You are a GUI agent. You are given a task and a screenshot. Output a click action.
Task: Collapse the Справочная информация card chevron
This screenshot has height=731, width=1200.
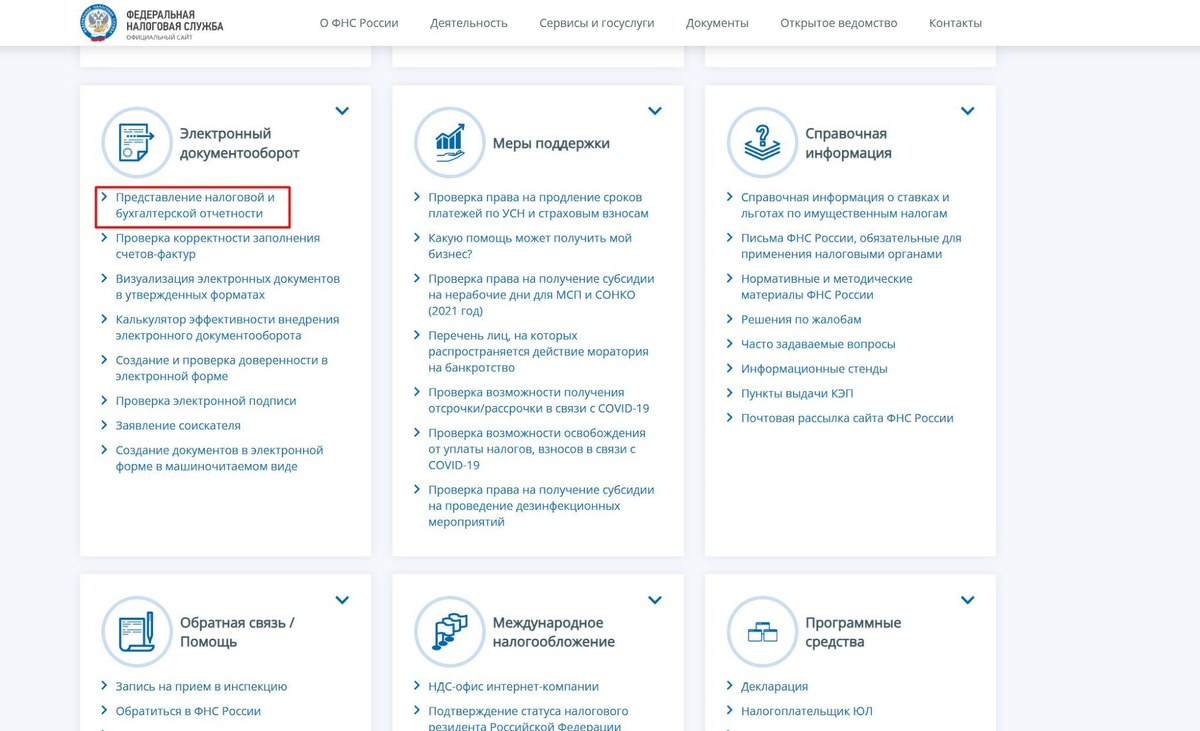click(x=967, y=111)
